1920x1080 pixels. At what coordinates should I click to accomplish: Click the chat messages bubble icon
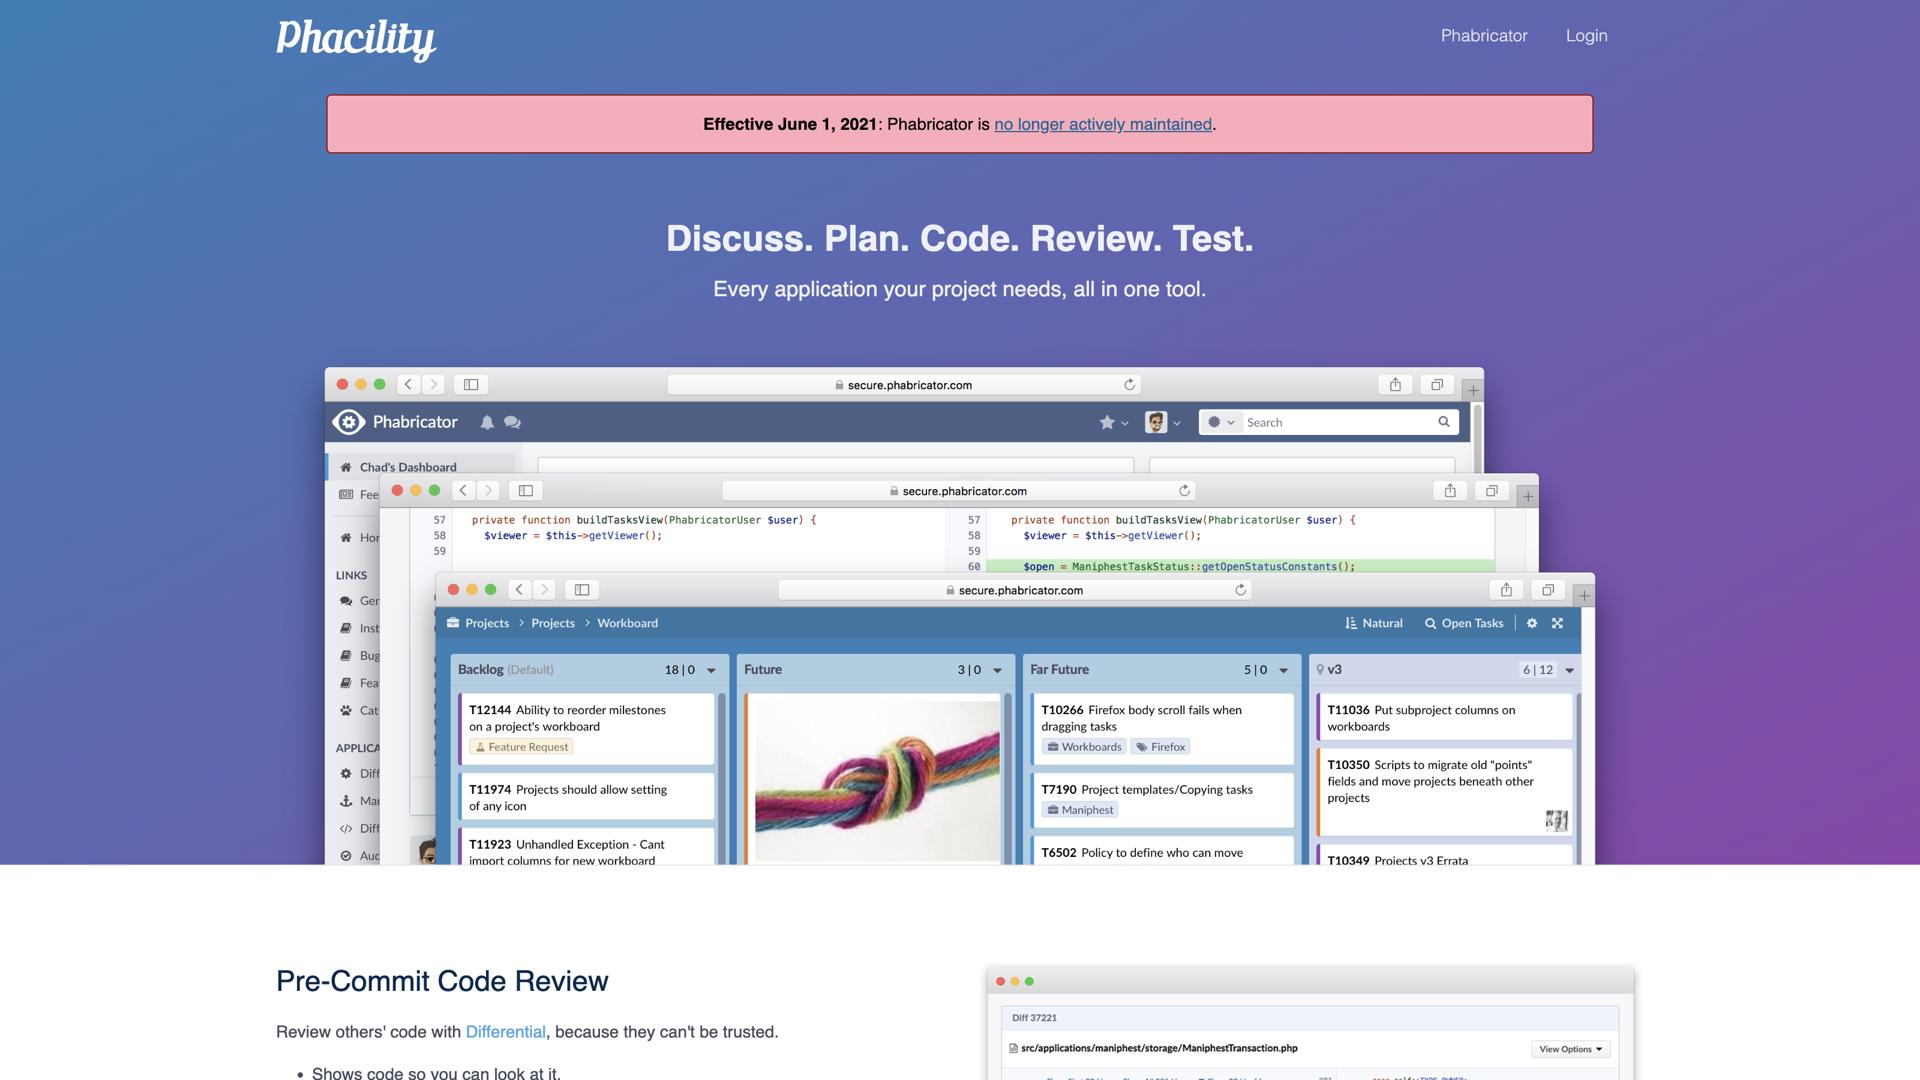512,423
